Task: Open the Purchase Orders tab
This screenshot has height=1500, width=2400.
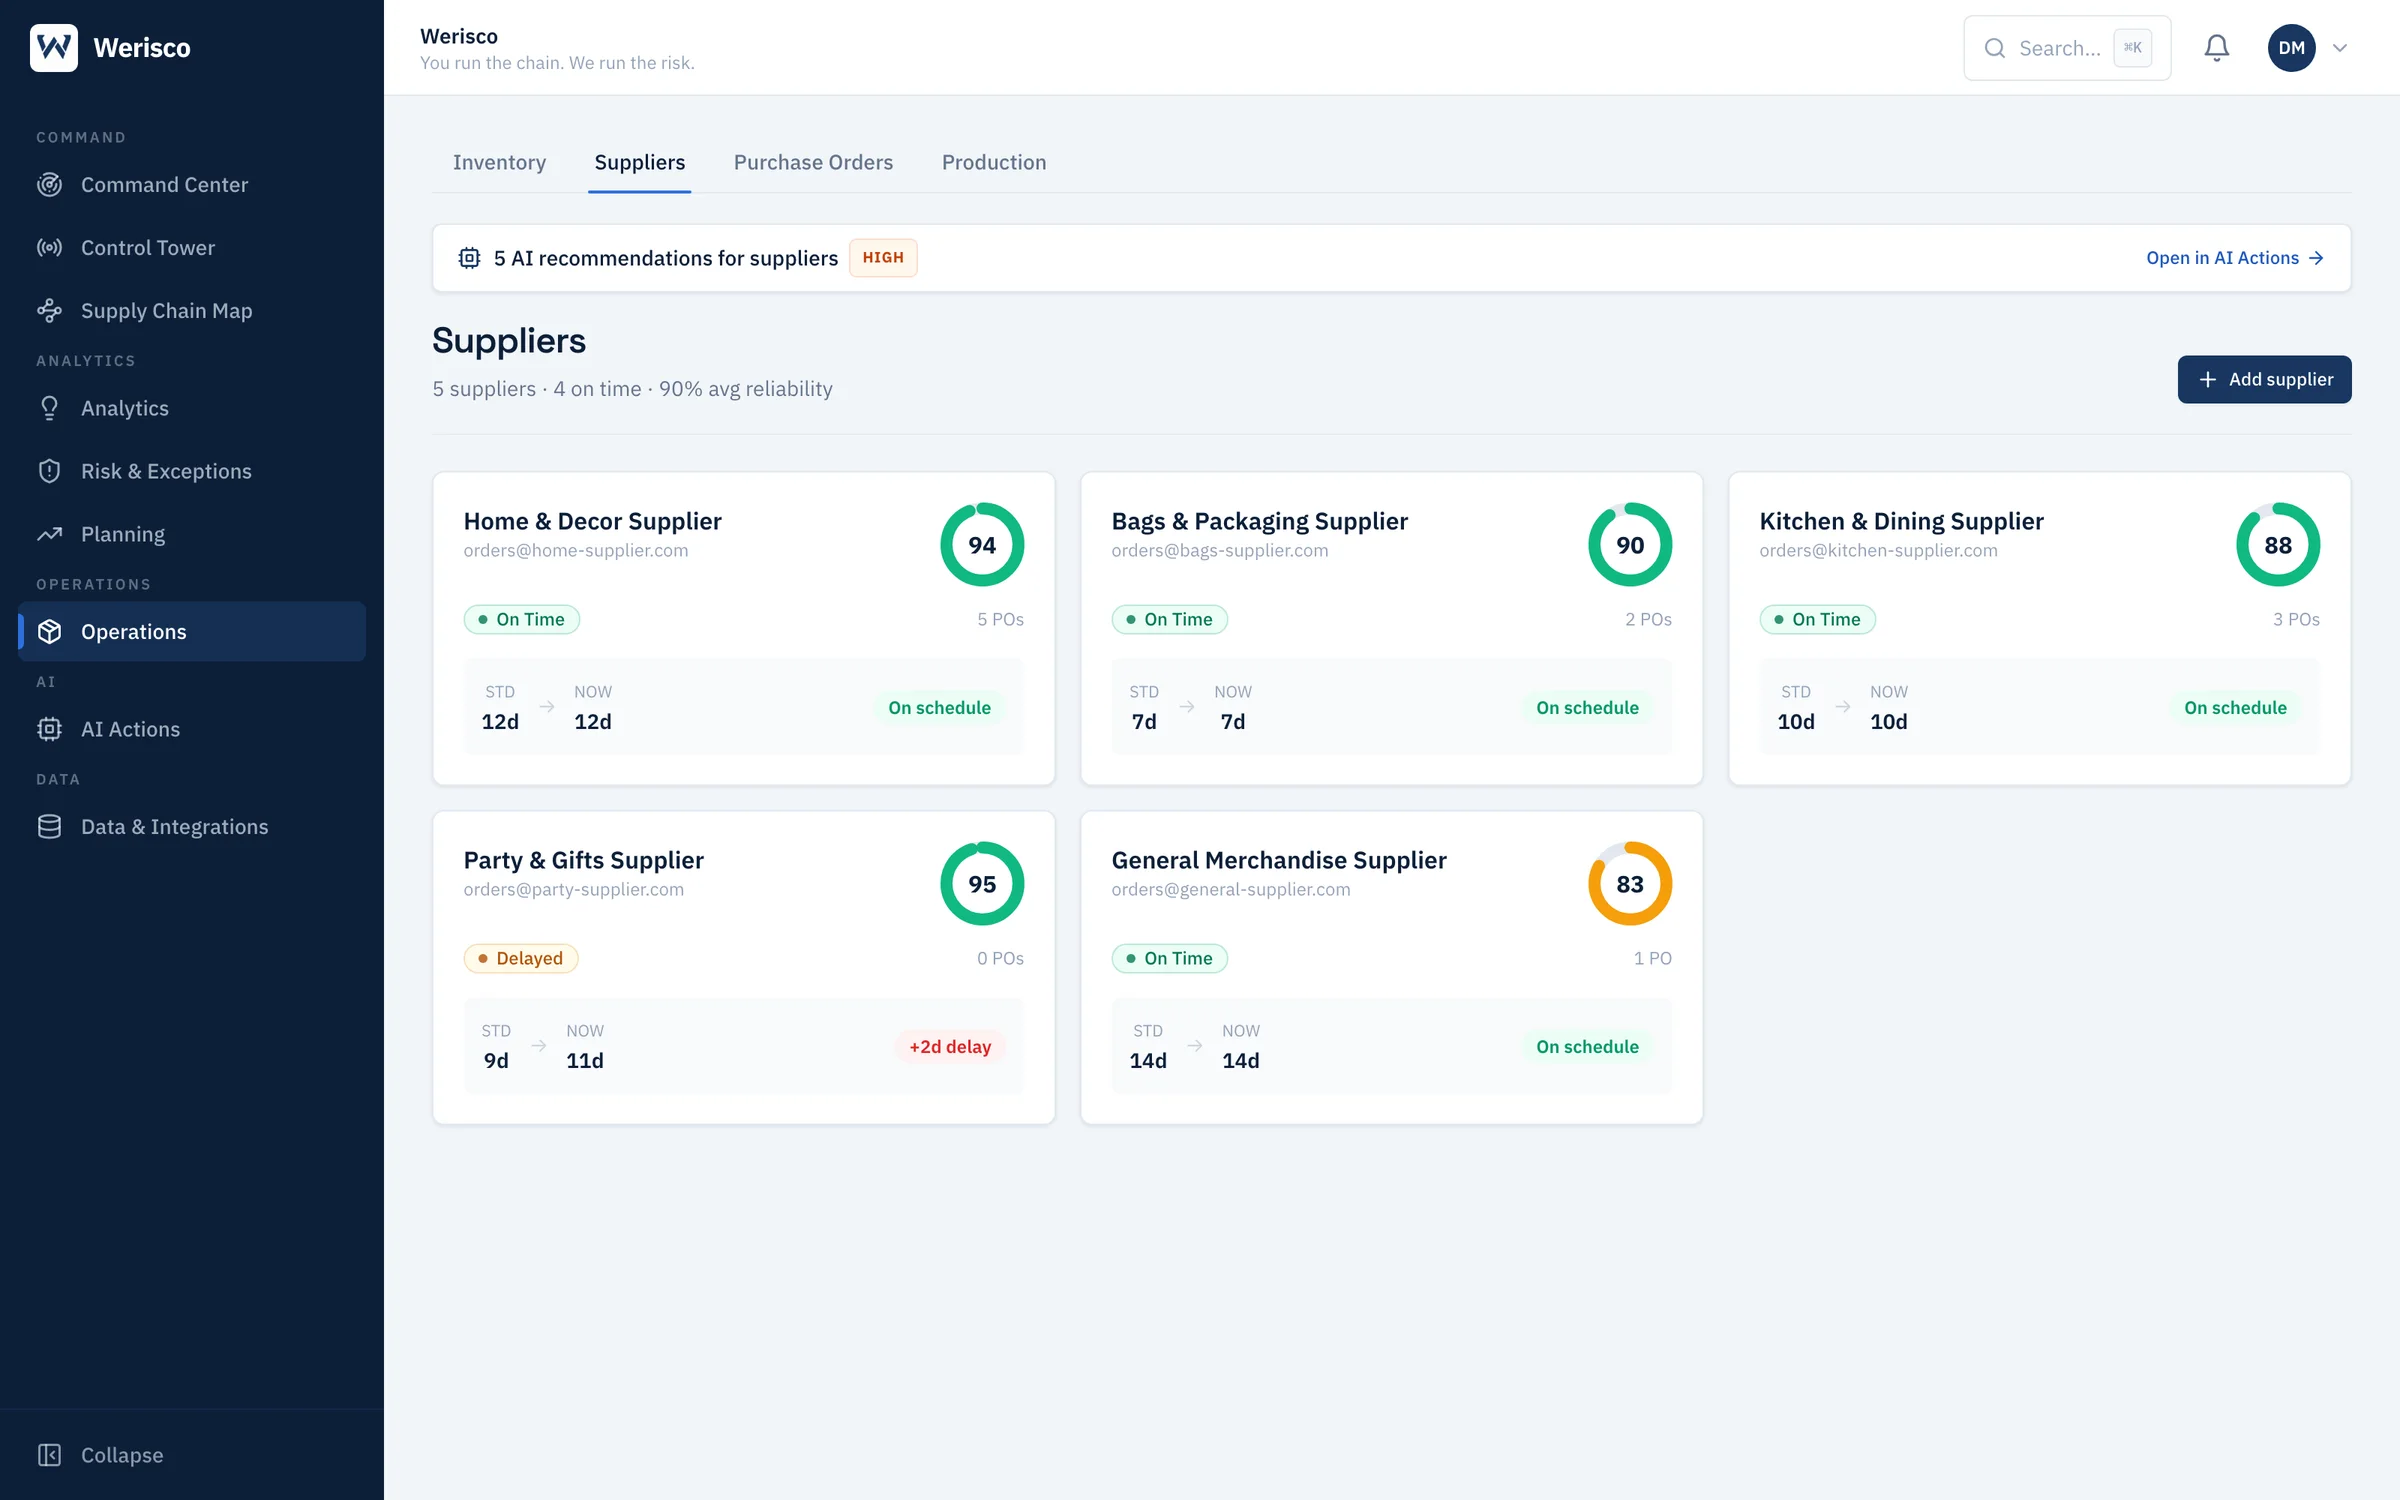Action: tap(813, 162)
